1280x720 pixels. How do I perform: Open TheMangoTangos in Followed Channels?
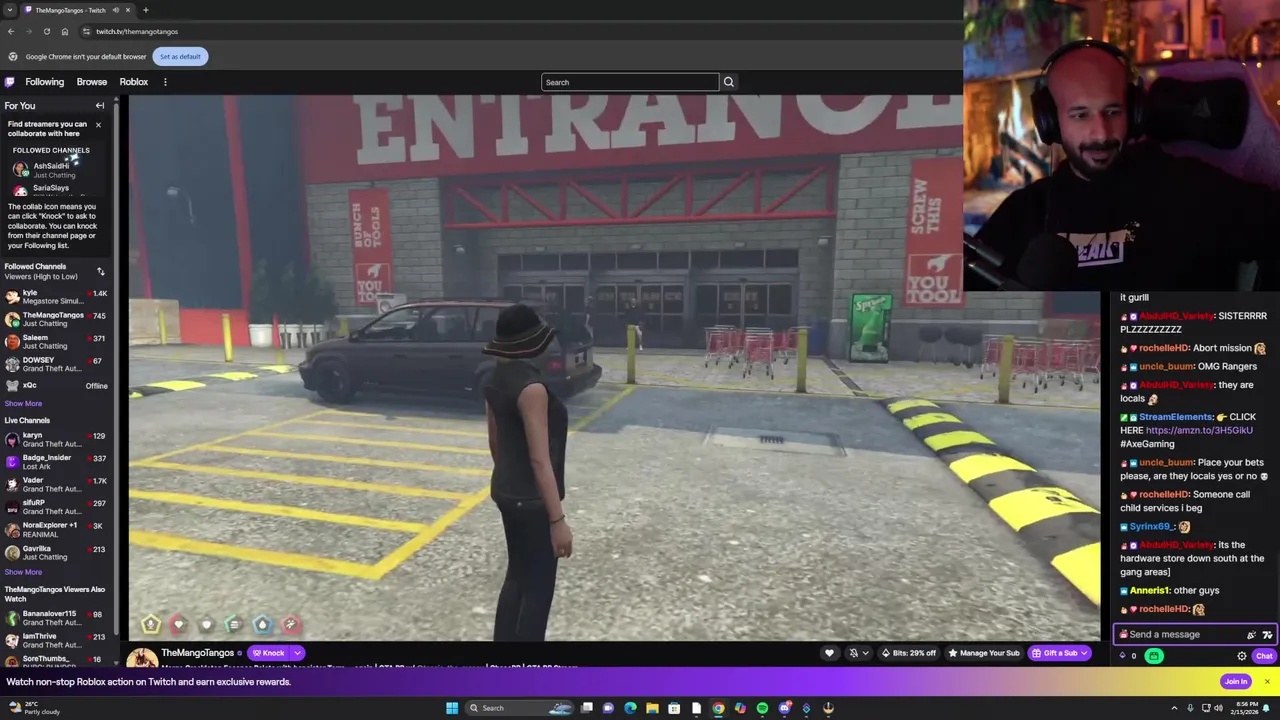[x=56, y=320]
